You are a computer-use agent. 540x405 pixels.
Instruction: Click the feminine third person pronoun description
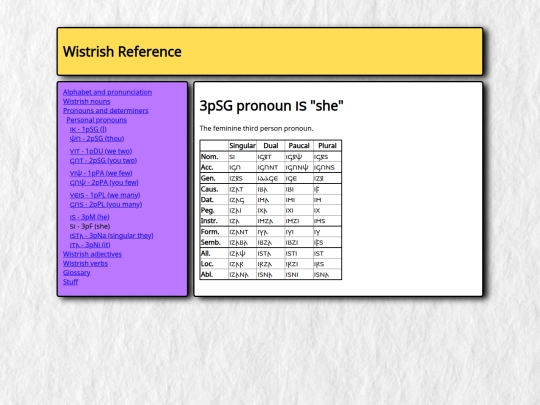point(257,128)
